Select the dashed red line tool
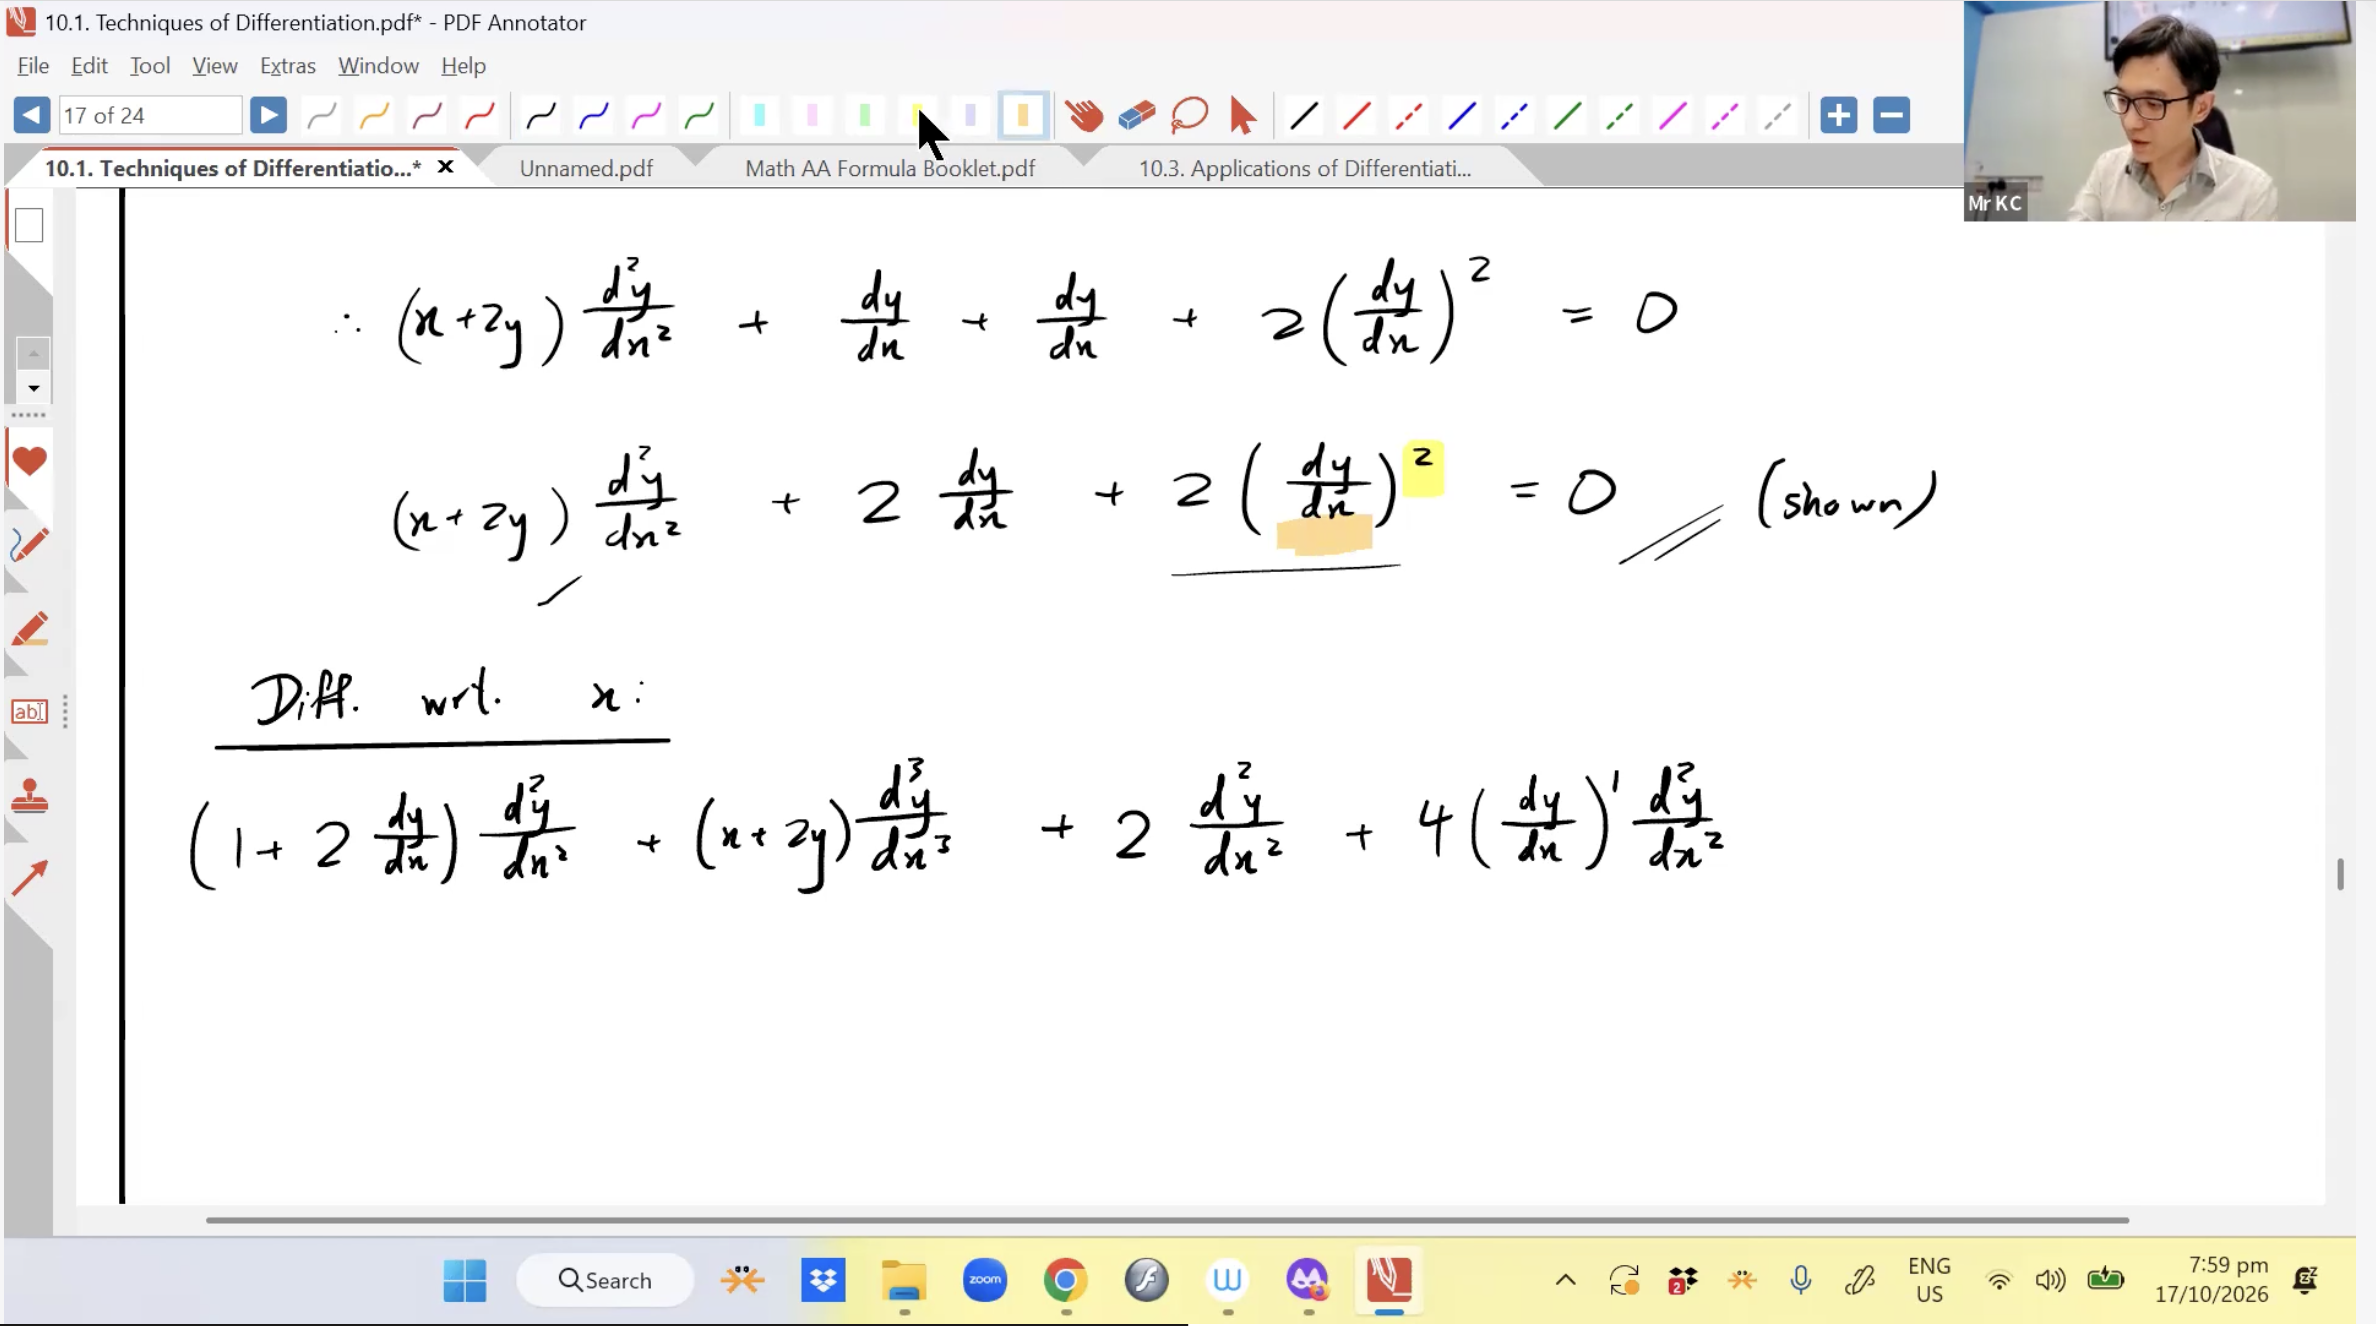Image resolution: width=2376 pixels, height=1326 pixels. (x=1409, y=116)
